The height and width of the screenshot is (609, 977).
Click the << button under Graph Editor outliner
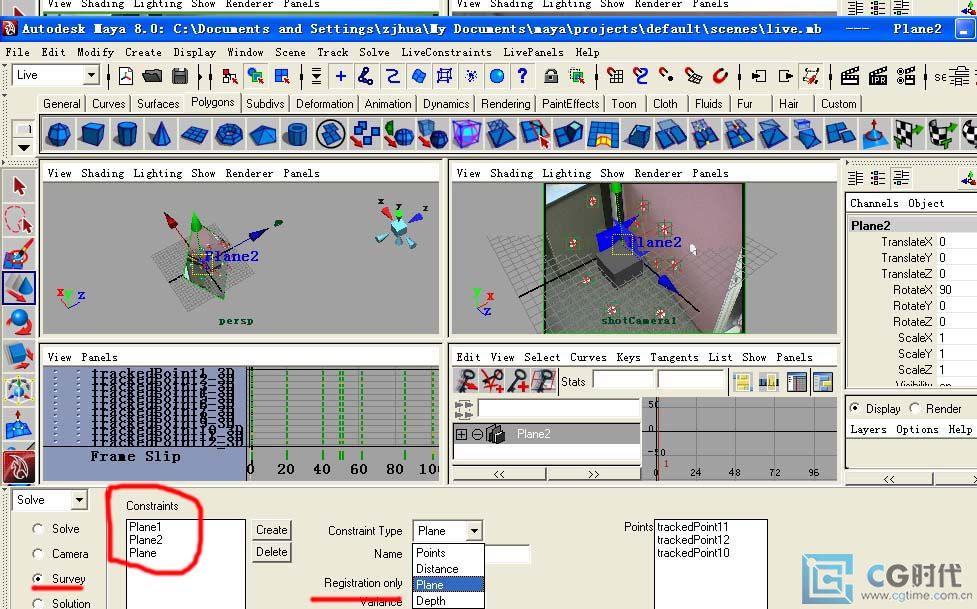click(x=499, y=474)
